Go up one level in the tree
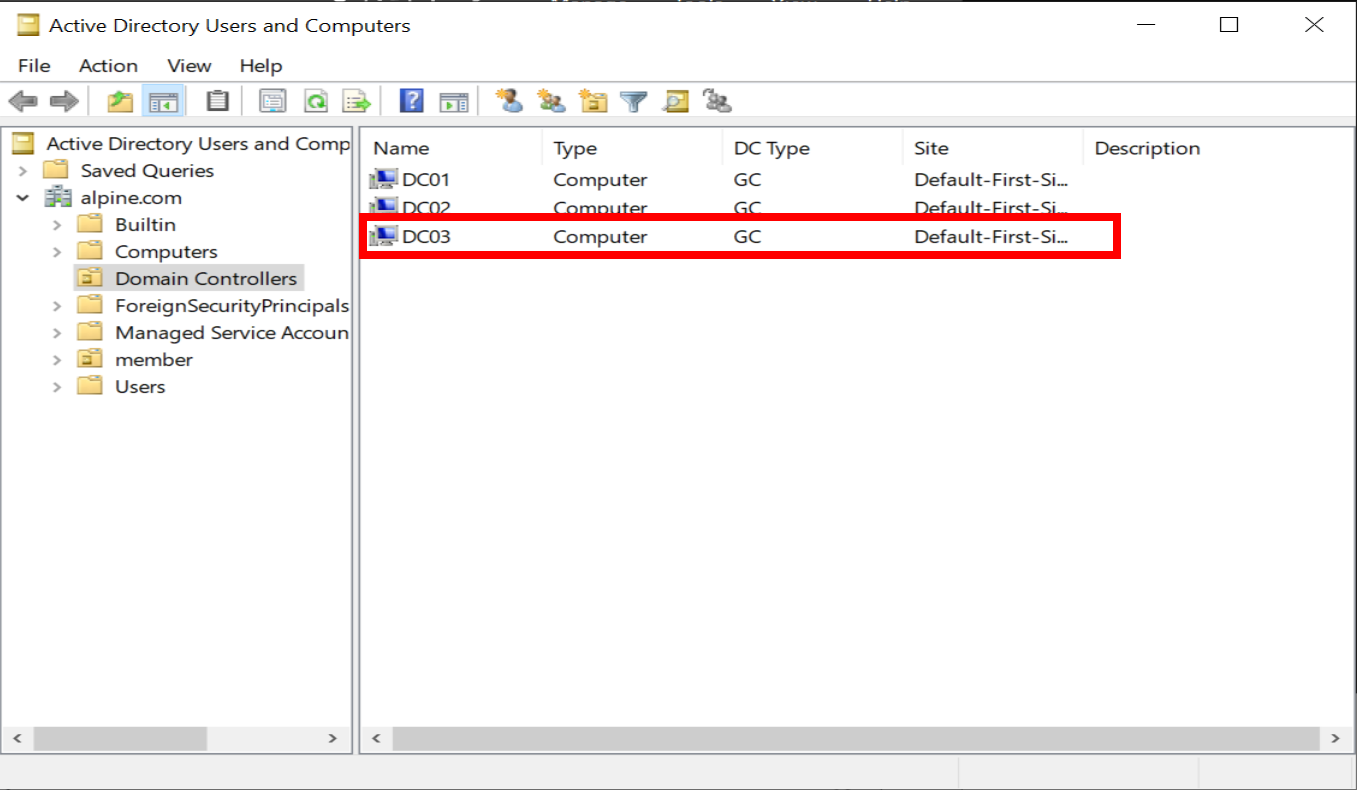1357x790 pixels. [x=121, y=101]
